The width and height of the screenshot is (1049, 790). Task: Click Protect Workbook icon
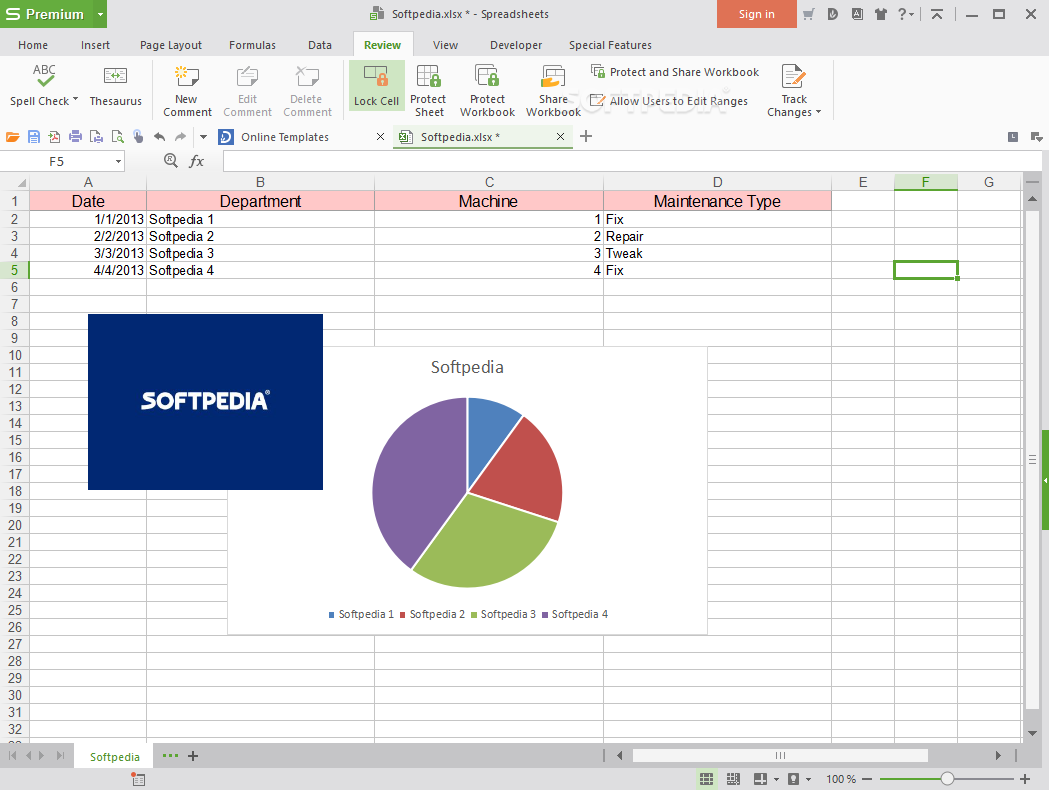(486, 76)
